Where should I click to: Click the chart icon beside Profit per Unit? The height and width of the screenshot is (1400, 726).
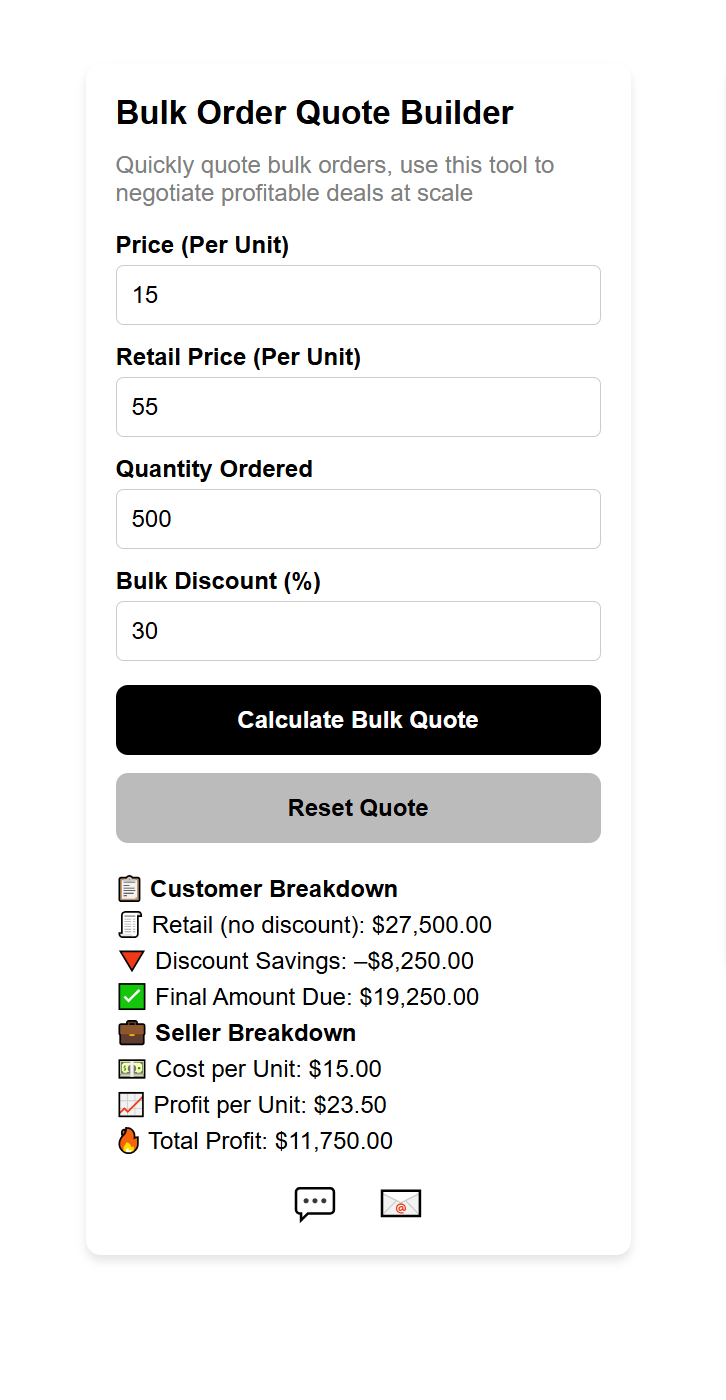131,1104
